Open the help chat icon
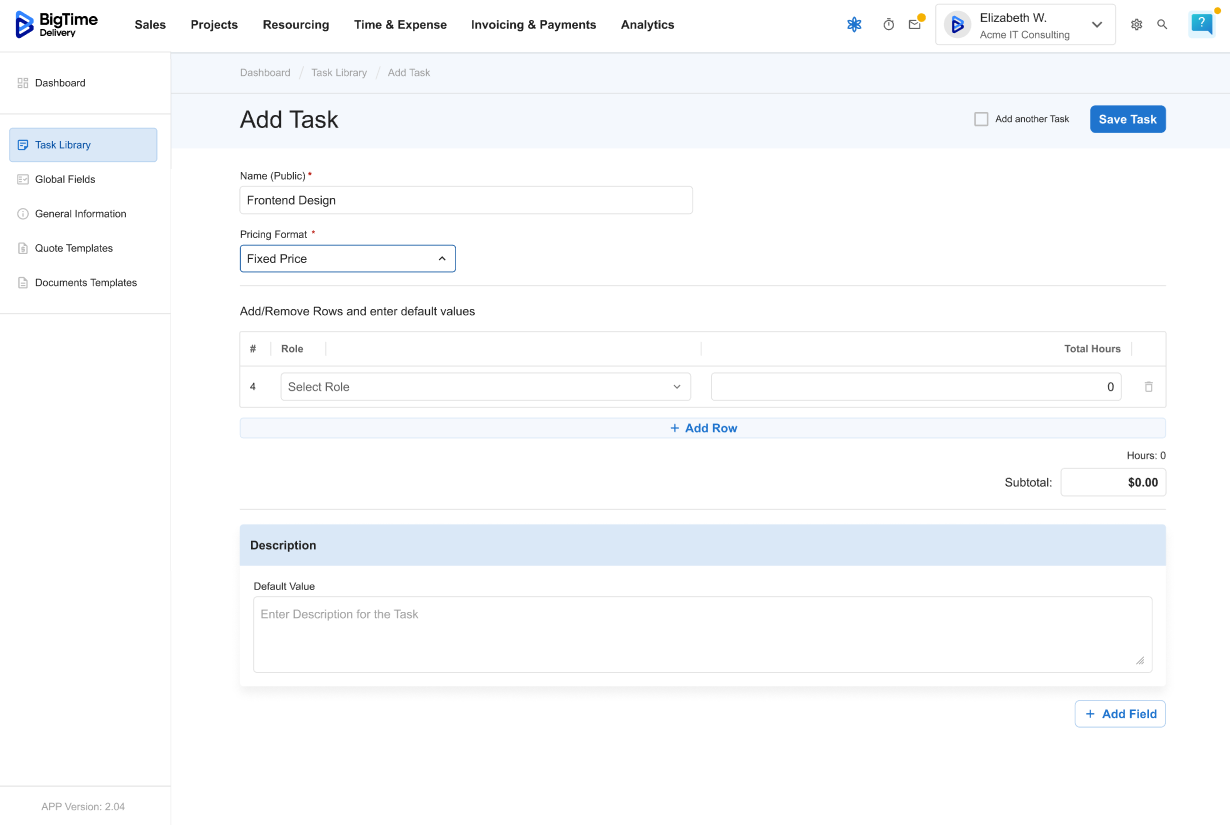This screenshot has height=825, width=1230. pyautogui.click(x=1201, y=24)
